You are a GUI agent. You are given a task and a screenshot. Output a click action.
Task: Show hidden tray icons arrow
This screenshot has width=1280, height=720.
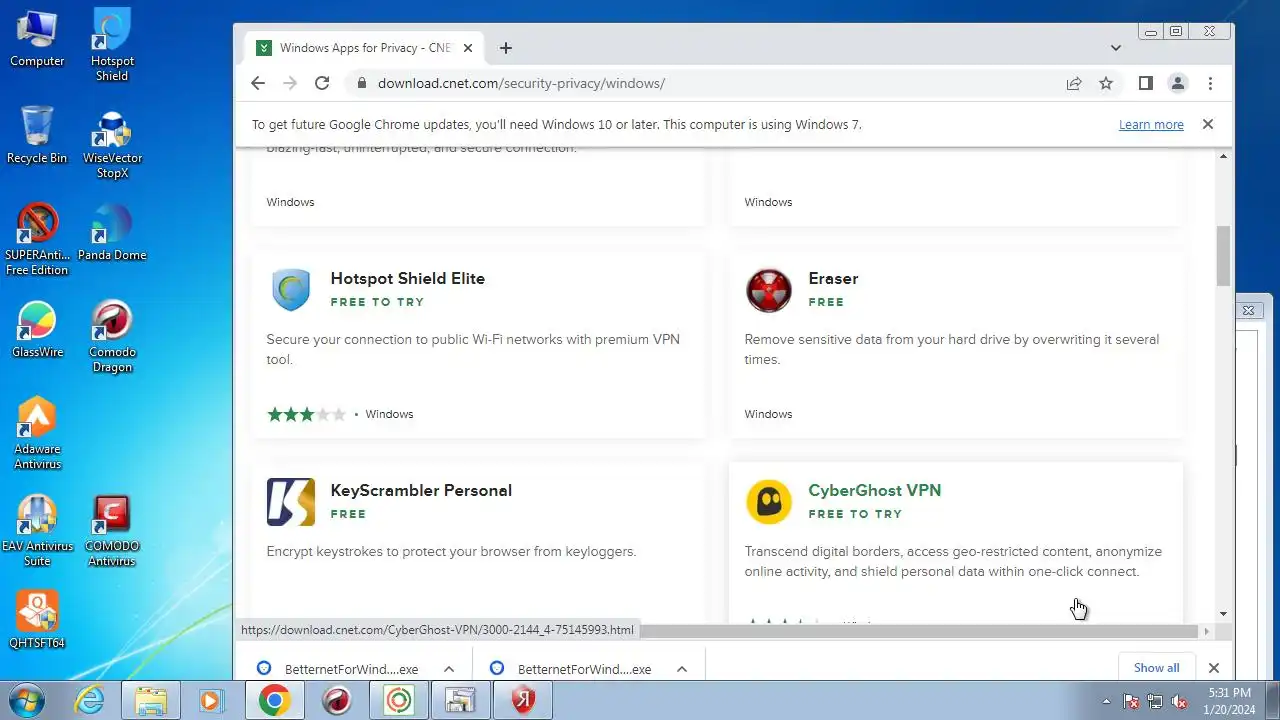(1106, 701)
